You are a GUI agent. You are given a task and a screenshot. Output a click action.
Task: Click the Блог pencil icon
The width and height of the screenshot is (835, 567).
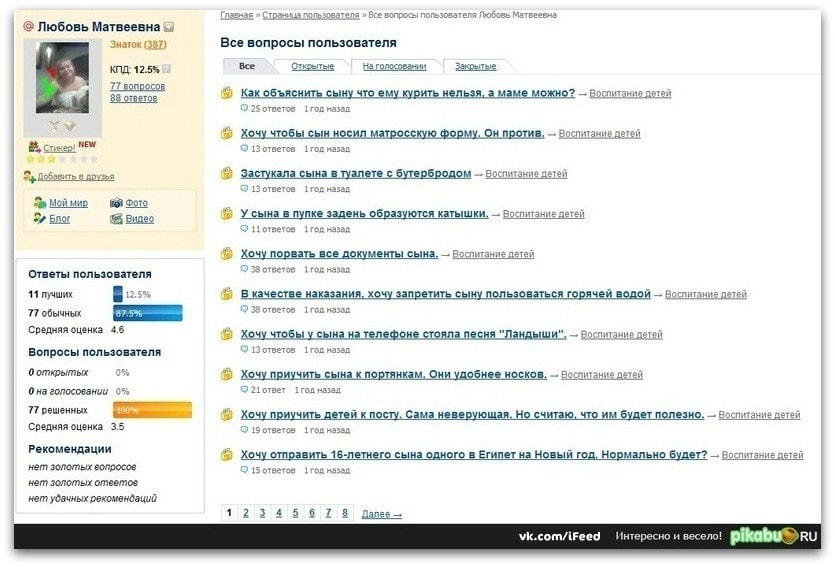39,218
